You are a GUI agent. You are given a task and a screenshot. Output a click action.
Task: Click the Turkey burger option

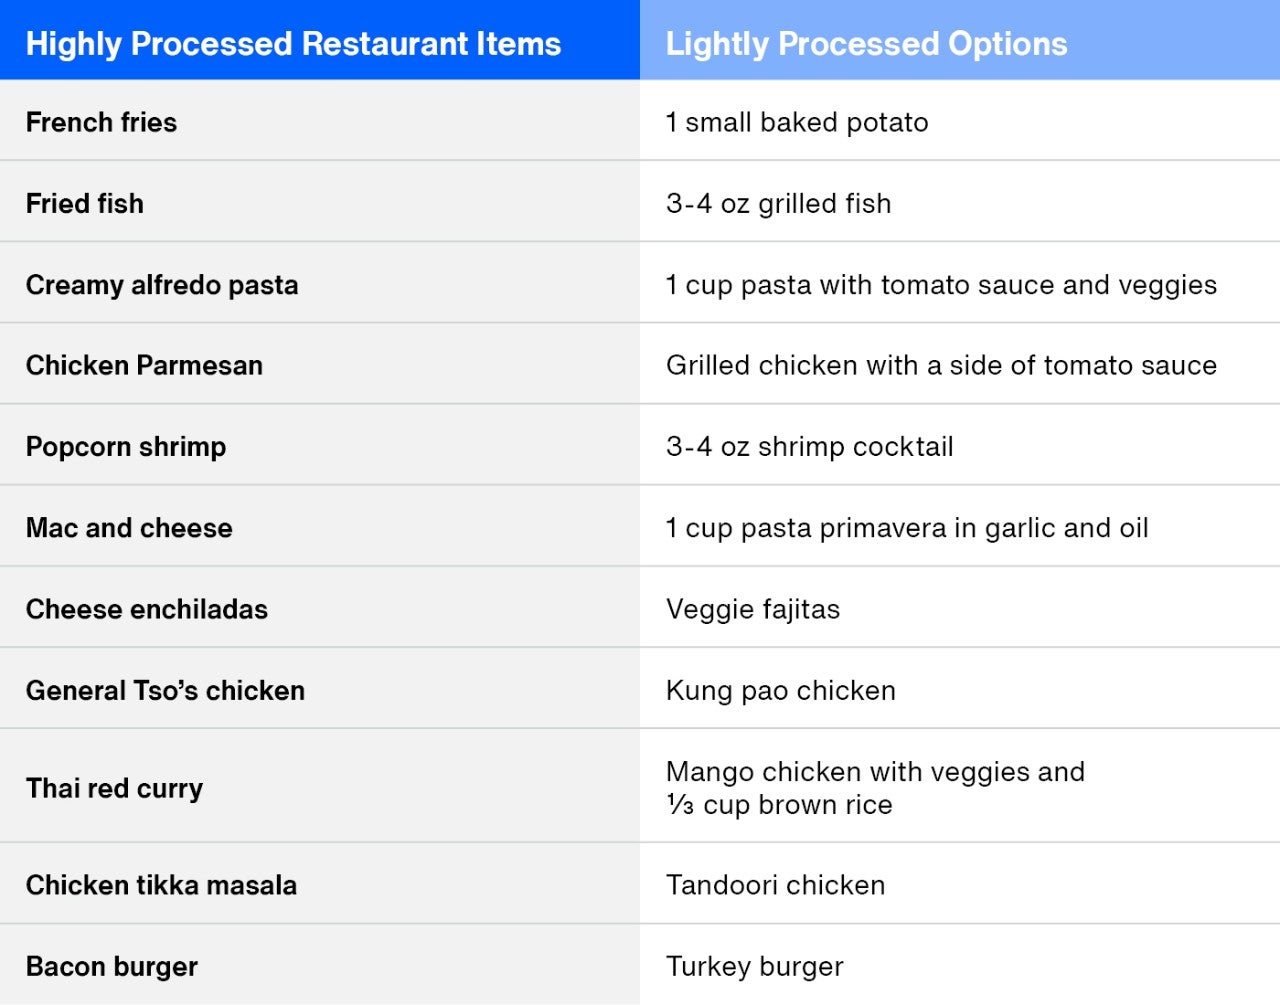click(x=754, y=966)
